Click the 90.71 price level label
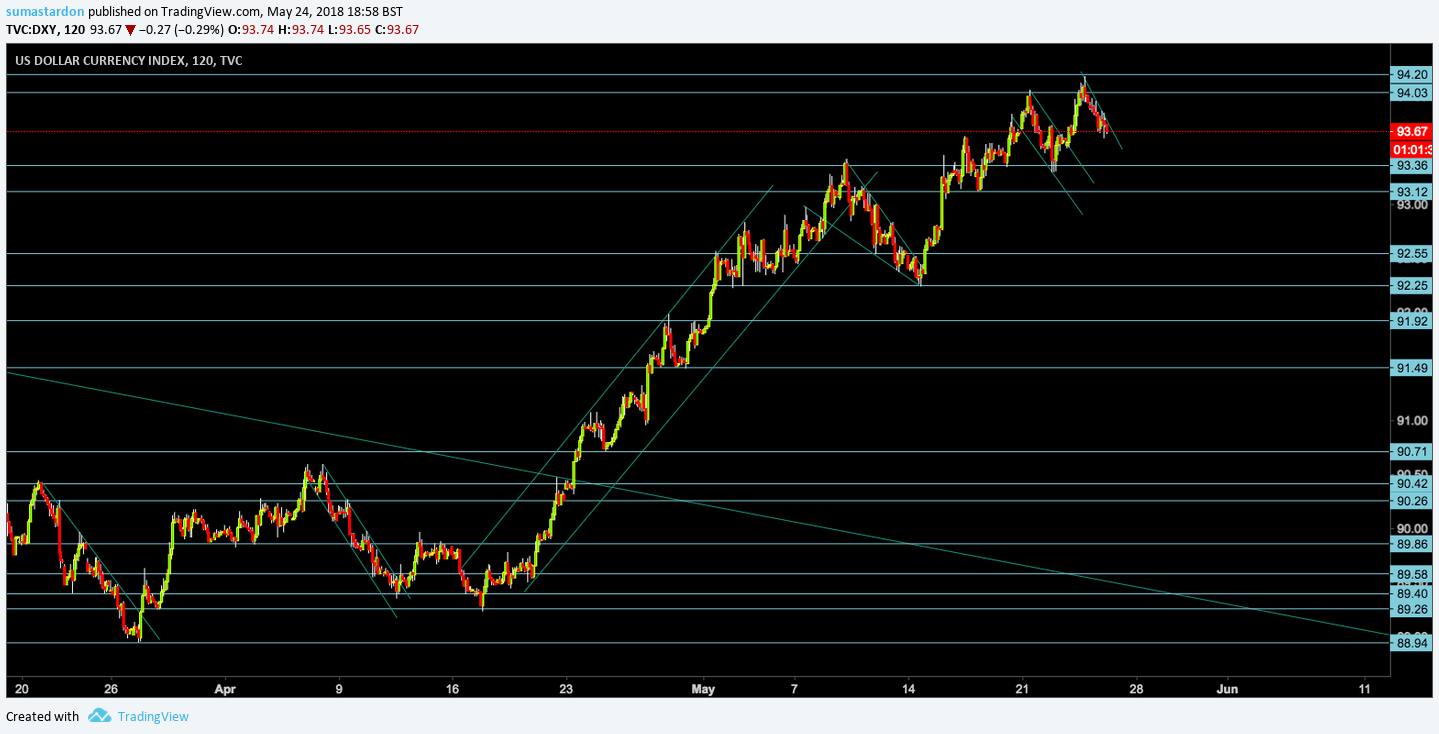 pyautogui.click(x=1412, y=452)
